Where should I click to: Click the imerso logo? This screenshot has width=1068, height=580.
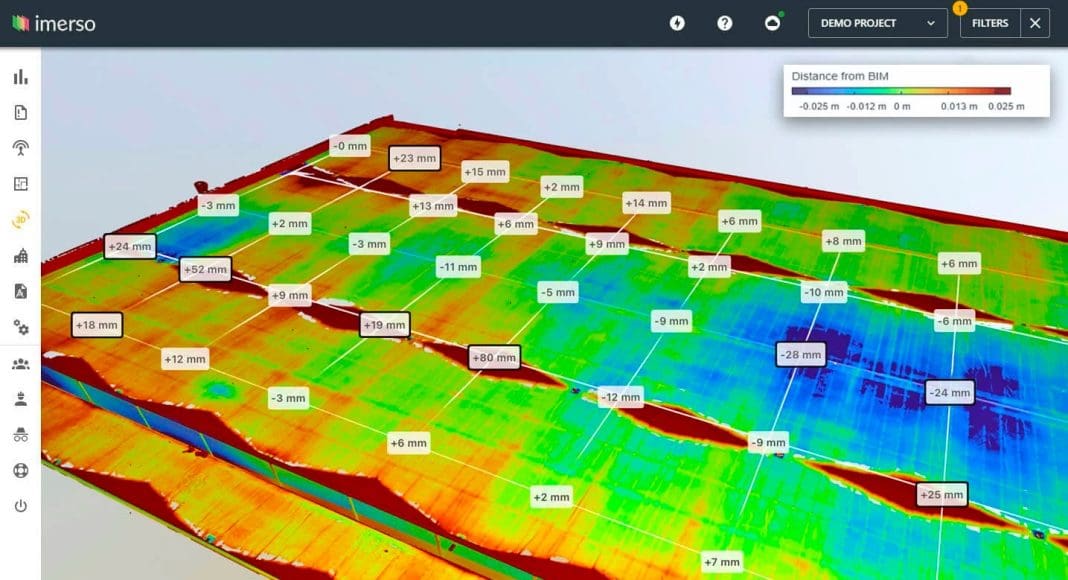click(x=54, y=23)
